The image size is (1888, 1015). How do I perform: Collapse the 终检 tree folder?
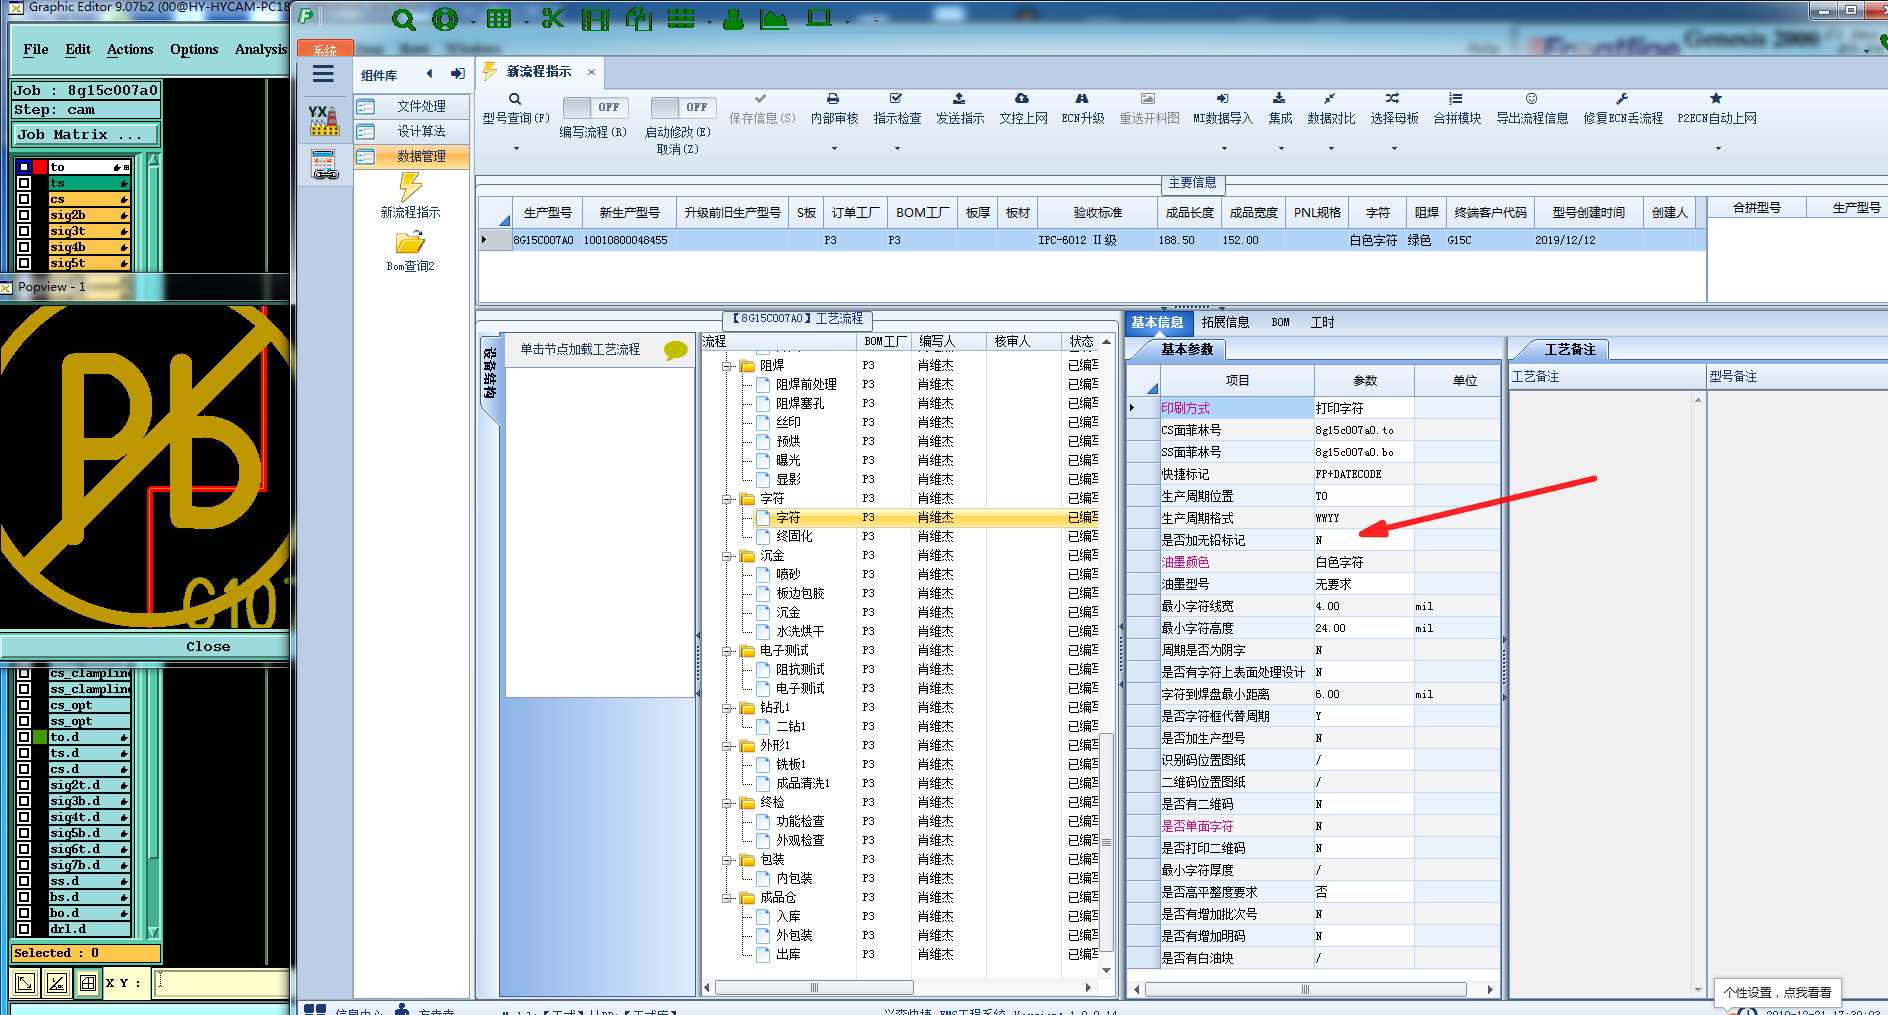coord(728,803)
